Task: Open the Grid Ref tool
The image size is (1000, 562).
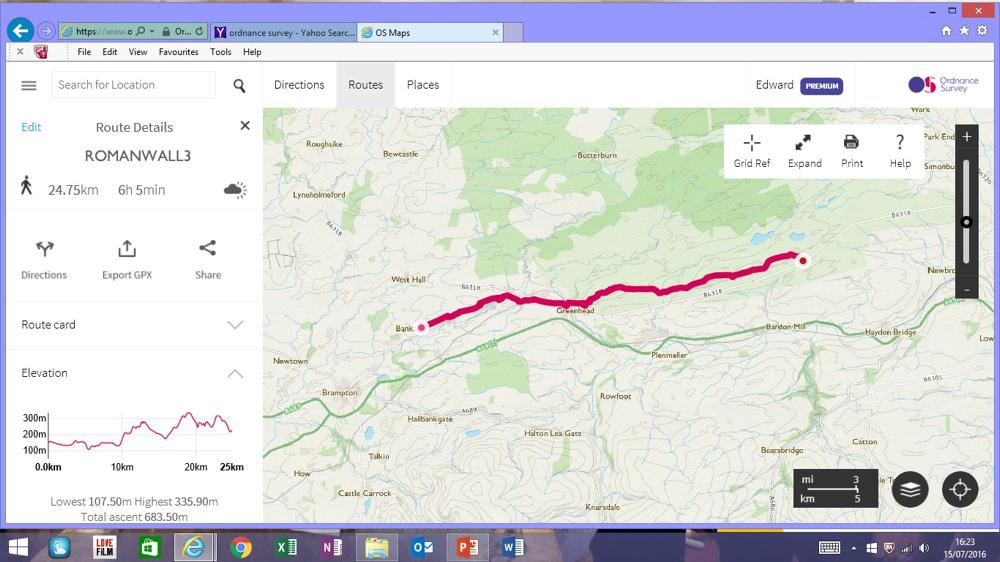Action: click(x=752, y=151)
